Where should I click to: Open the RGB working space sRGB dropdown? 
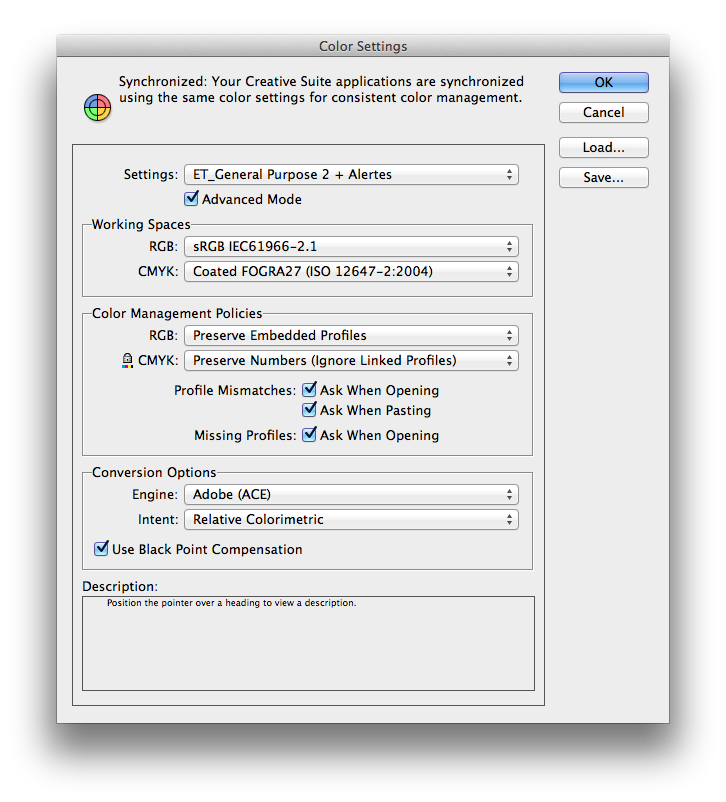[351, 246]
